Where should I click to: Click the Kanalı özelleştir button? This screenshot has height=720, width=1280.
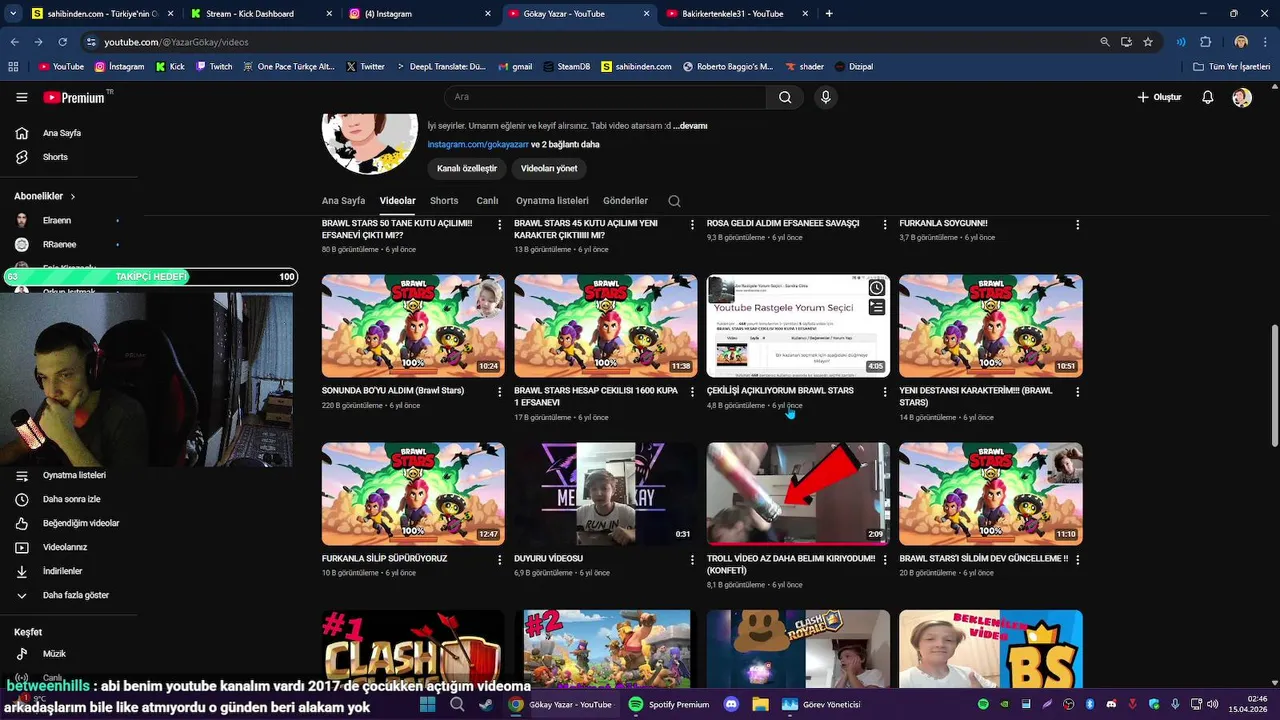click(x=467, y=168)
